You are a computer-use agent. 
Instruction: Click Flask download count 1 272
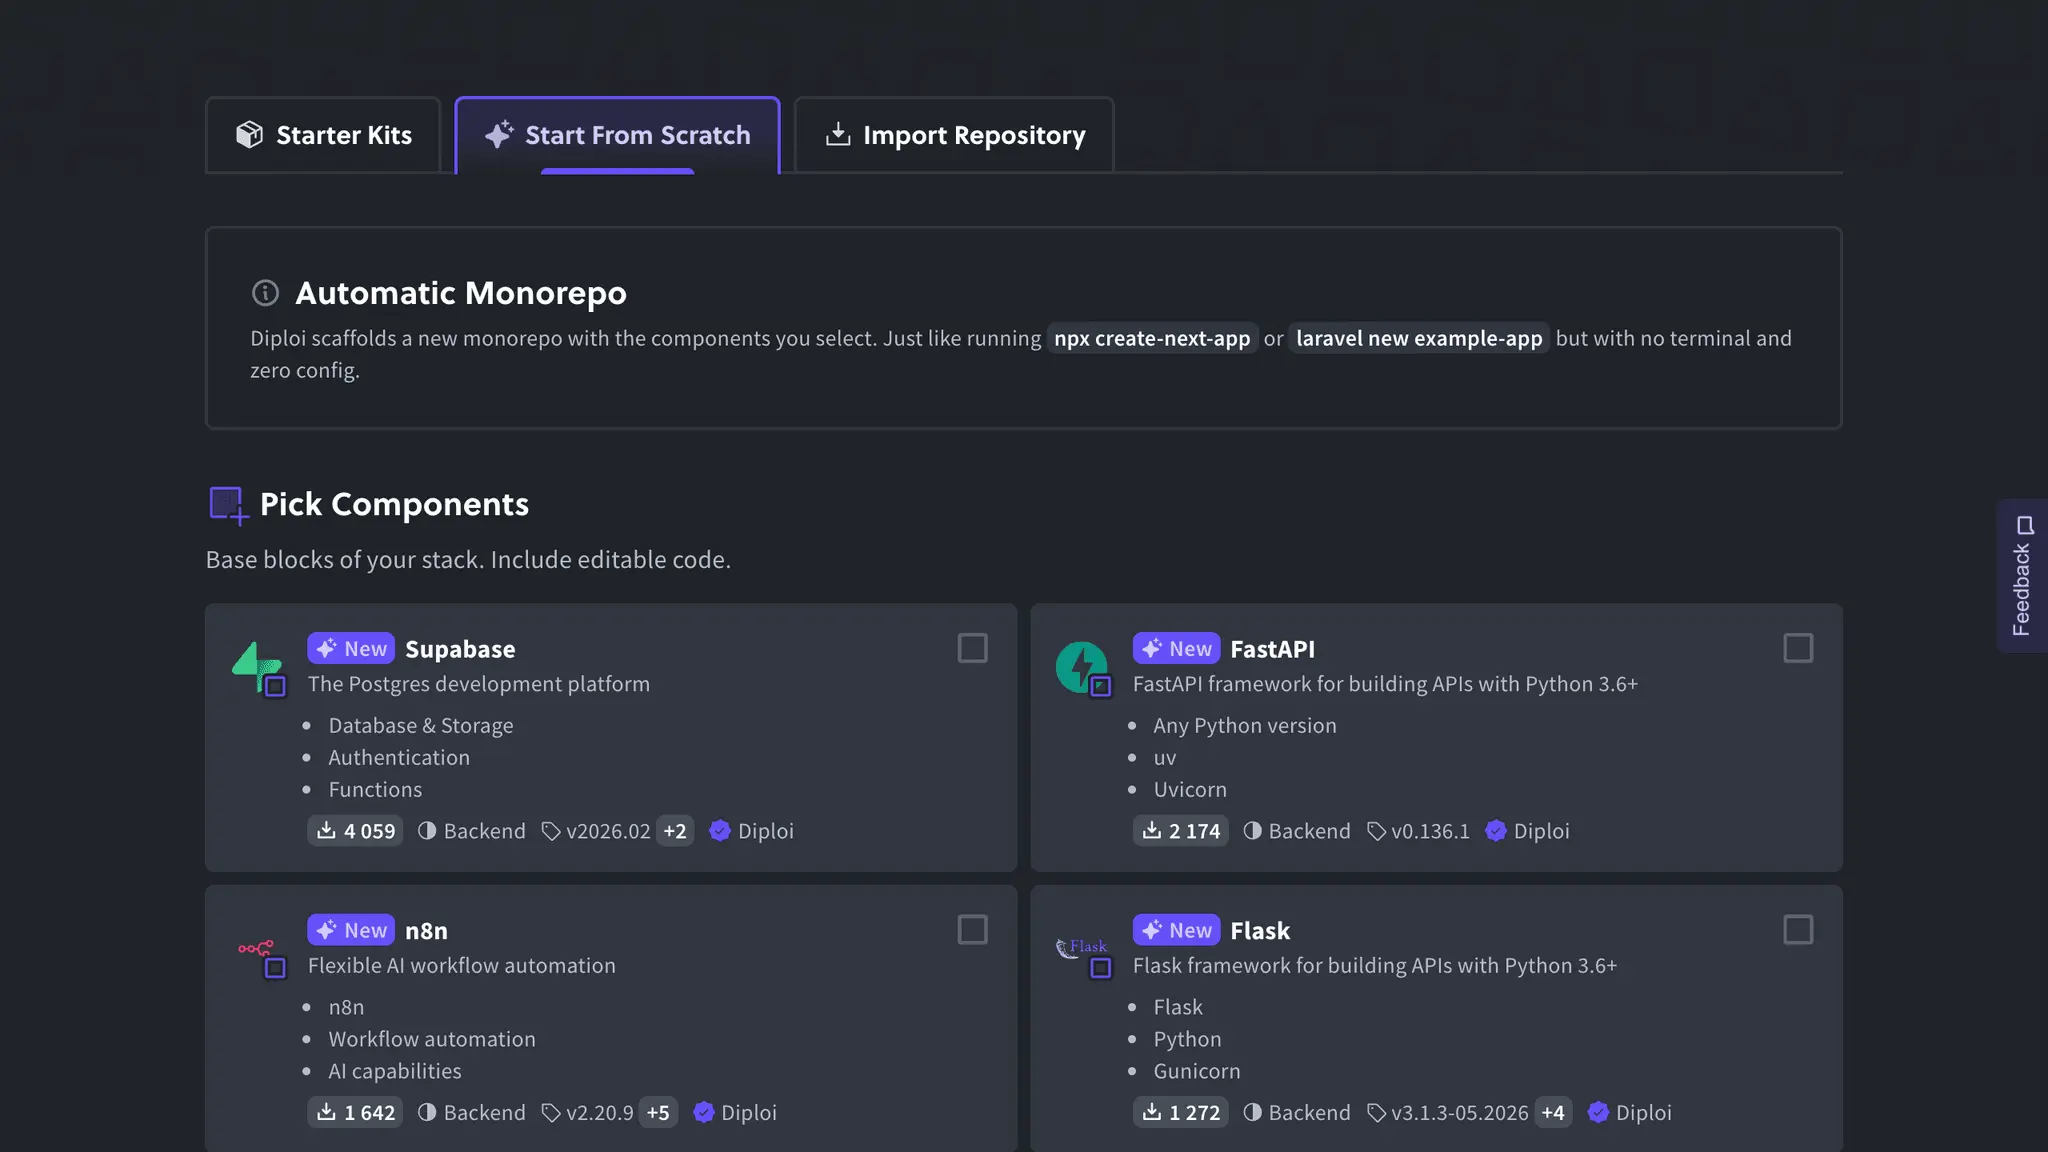(1181, 1112)
